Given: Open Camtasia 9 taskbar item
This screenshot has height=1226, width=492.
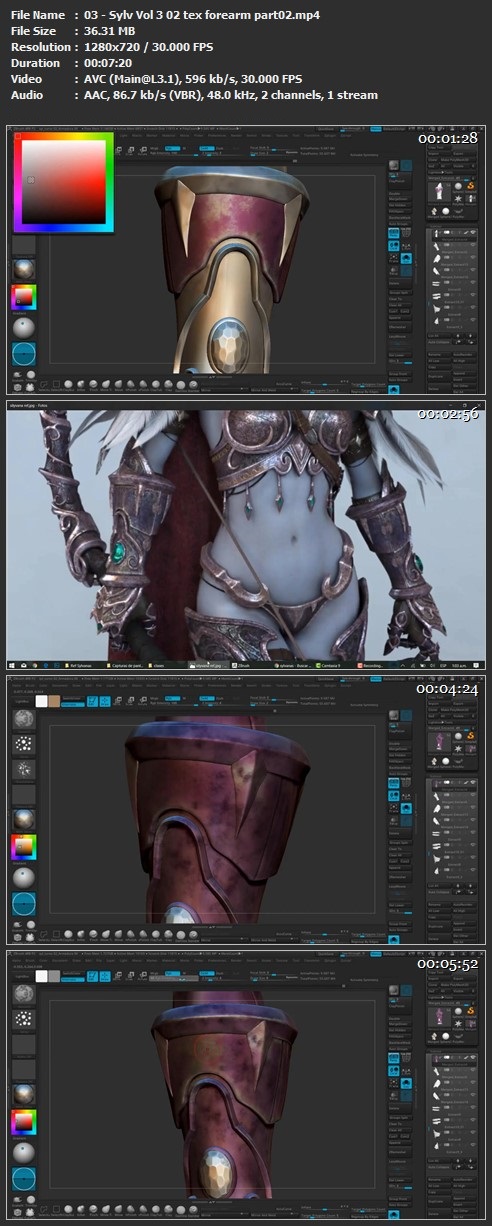Looking at the screenshot, I should click(326, 665).
